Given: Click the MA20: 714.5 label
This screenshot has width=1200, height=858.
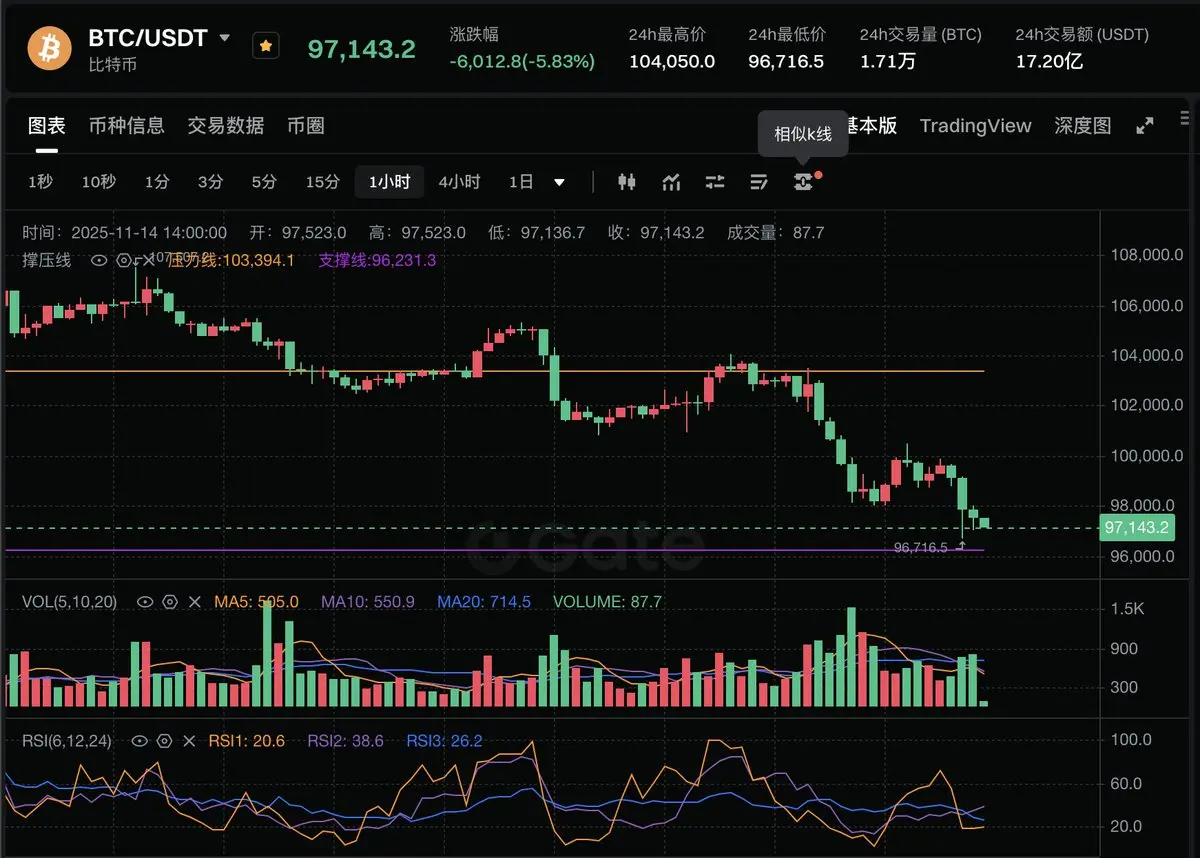Looking at the screenshot, I should pos(484,602).
